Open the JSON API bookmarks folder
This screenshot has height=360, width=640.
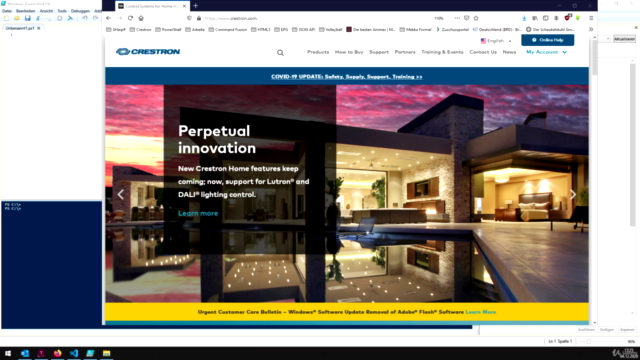click(303, 29)
